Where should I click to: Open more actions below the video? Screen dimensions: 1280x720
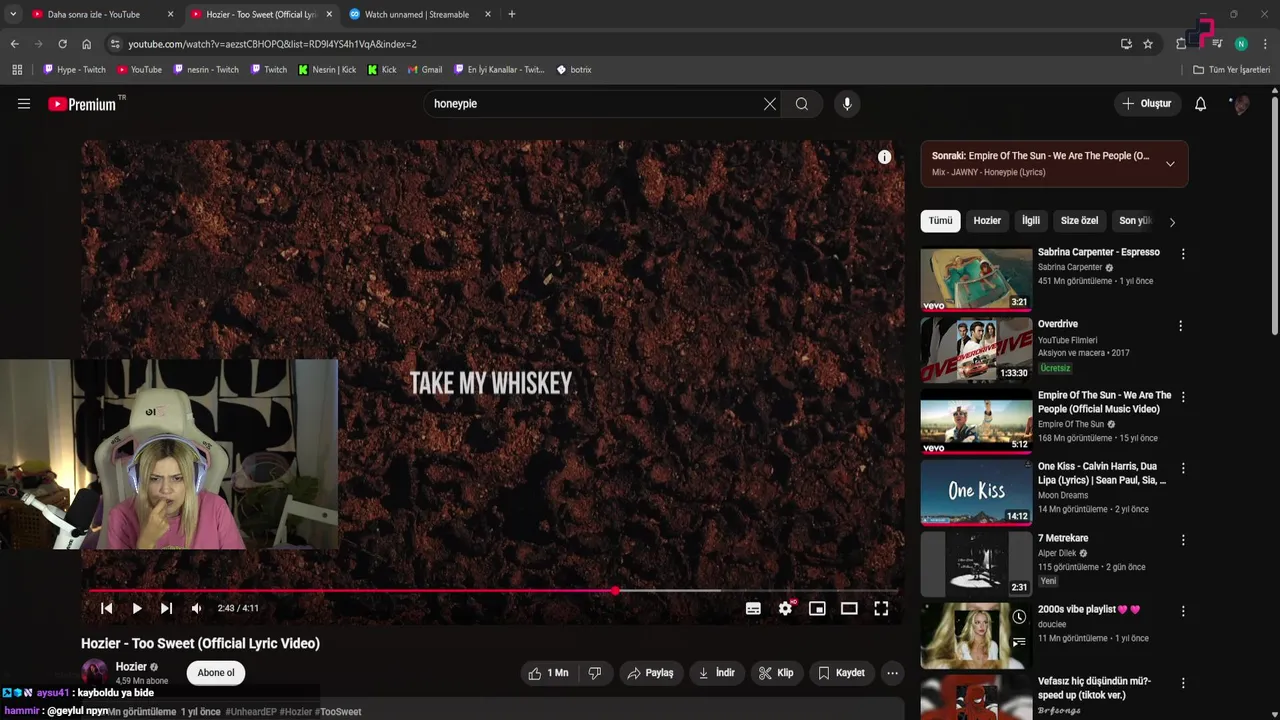pos(892,673)
